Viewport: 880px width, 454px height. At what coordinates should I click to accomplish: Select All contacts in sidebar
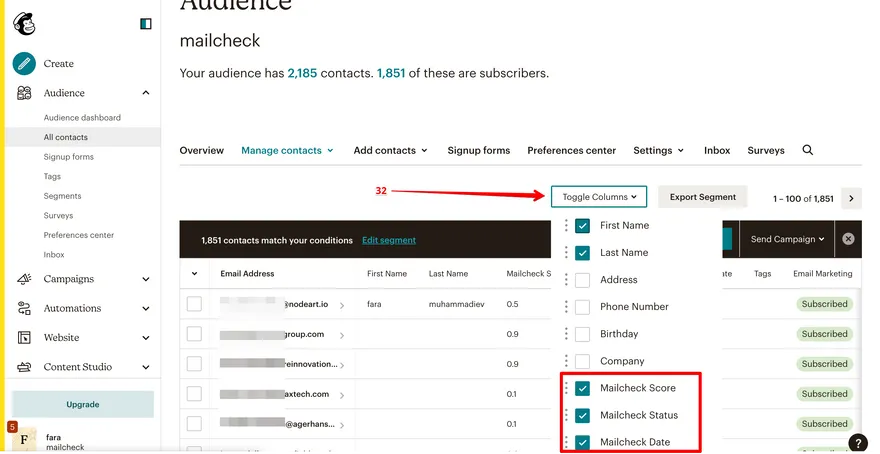[82, 137]
